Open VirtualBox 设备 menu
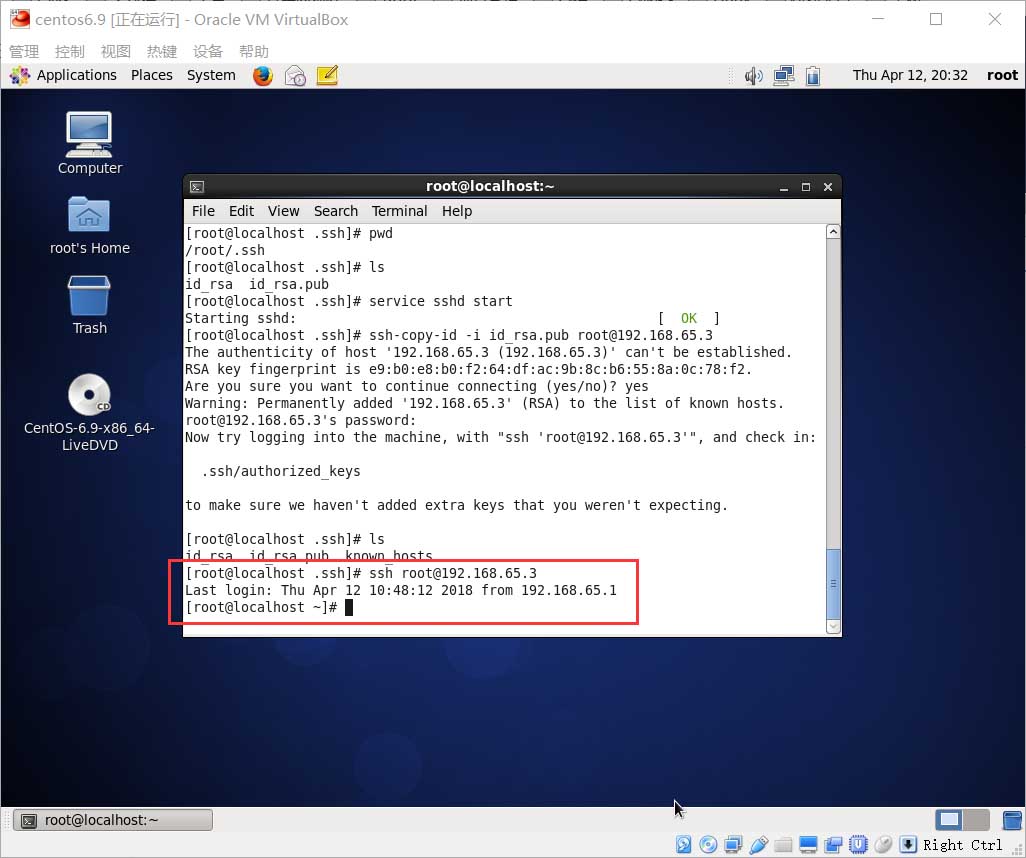 click(x=208, y=51)
